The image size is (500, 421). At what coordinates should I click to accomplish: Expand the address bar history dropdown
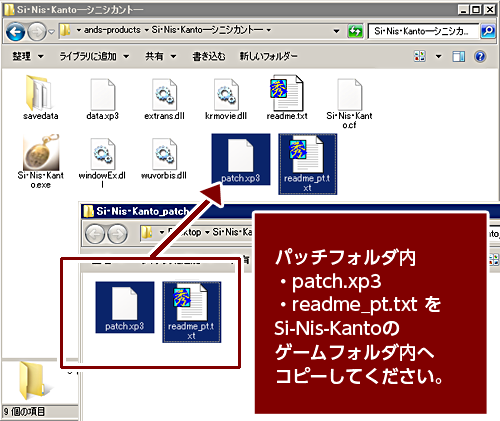pyautogui.click(x=337, y=31)
